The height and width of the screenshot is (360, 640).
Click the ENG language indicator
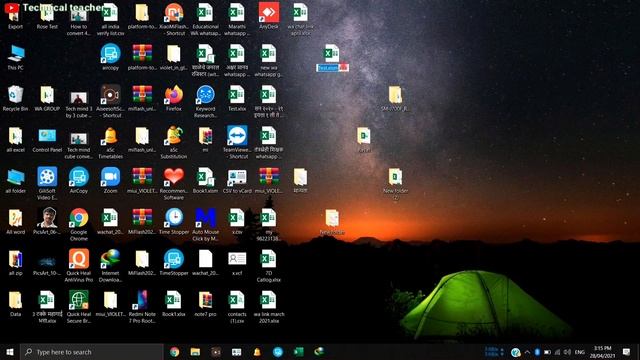click(580, 352)
